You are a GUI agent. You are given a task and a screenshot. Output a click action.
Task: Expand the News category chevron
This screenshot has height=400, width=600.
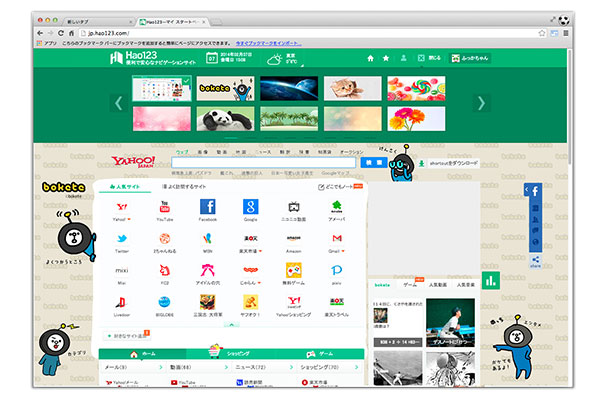coord(291,367)
